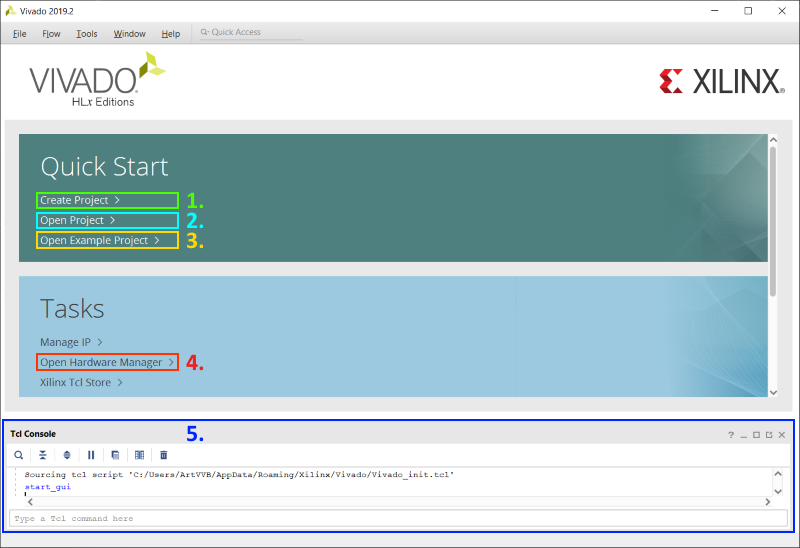Click down arrow of start page scrollbar
The image size is (800, 548).
773,392
